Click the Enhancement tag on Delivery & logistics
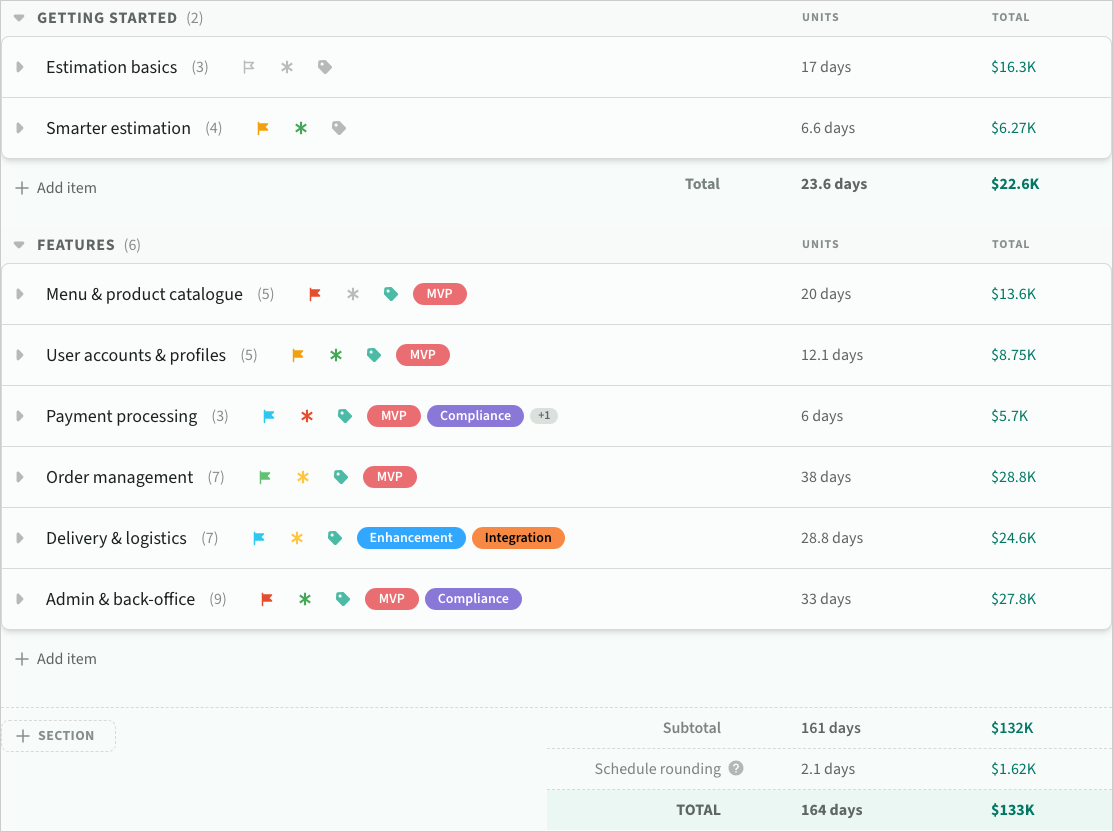 pos(411,538)
